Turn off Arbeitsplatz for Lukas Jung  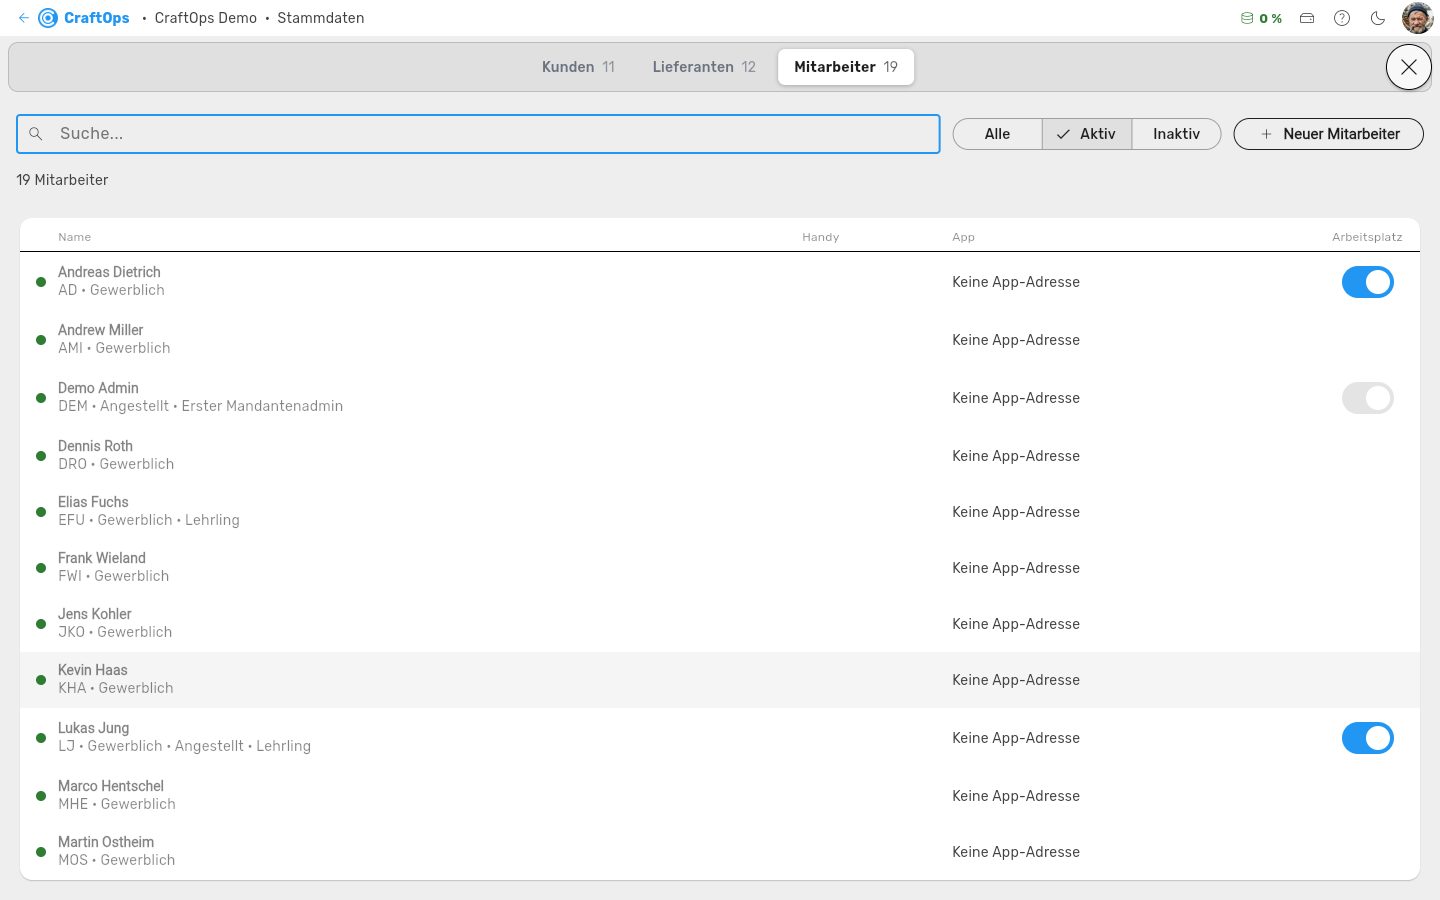1367,738
